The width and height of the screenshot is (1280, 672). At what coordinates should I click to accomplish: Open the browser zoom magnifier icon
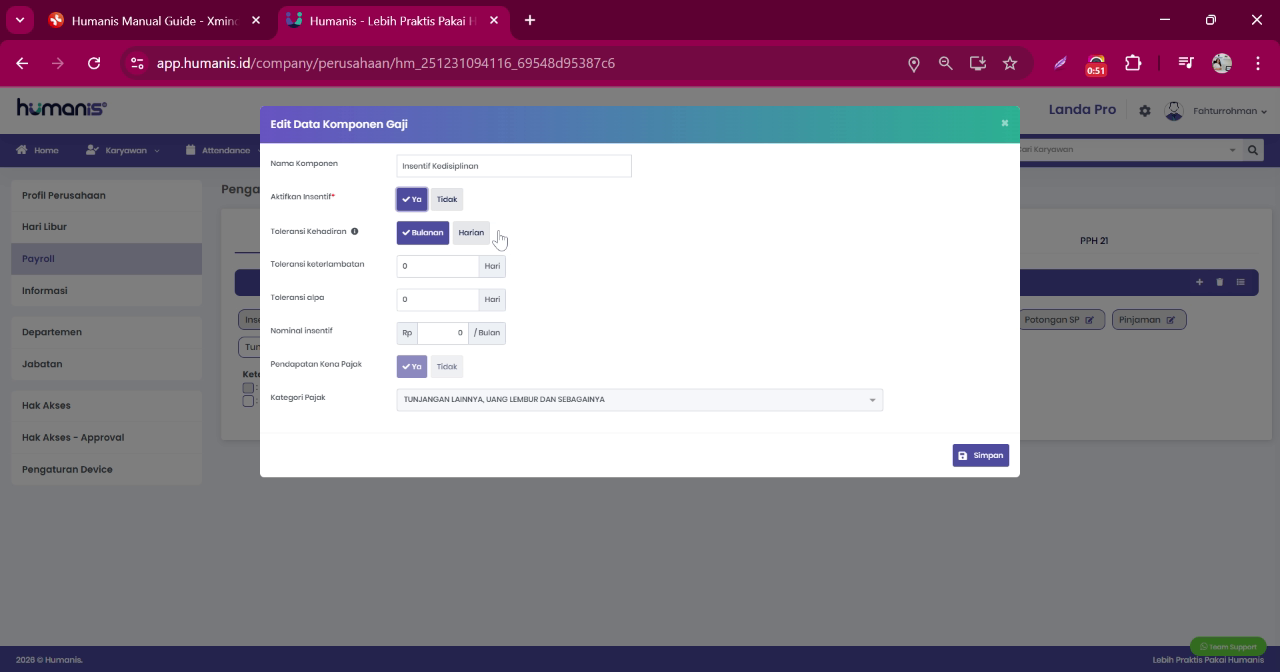coord(945,63)
